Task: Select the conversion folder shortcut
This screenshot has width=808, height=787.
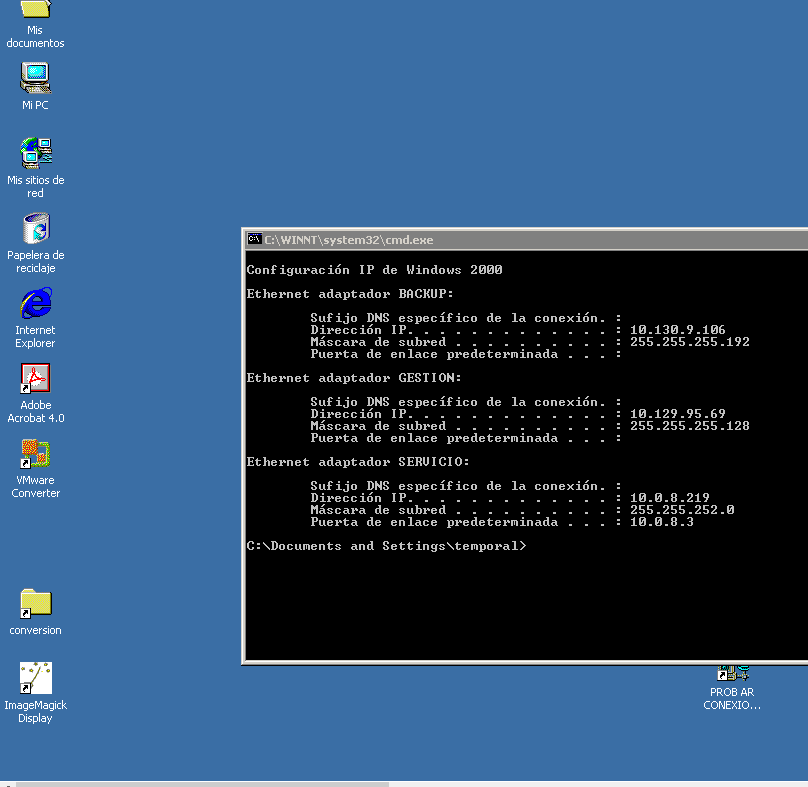Action: click(35, 603)
